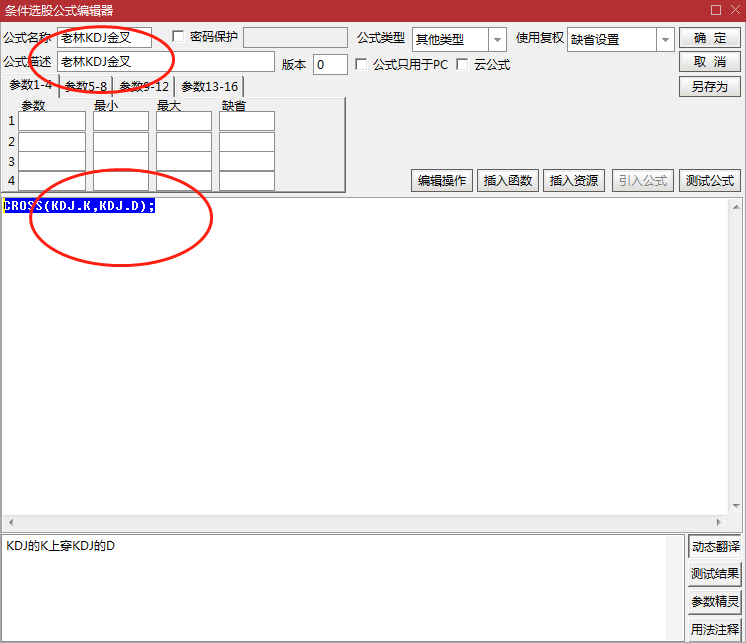Check the 云公式 option
Image resolution: width=746 pixels, height=643 pixels.
[x=462, y=64]
